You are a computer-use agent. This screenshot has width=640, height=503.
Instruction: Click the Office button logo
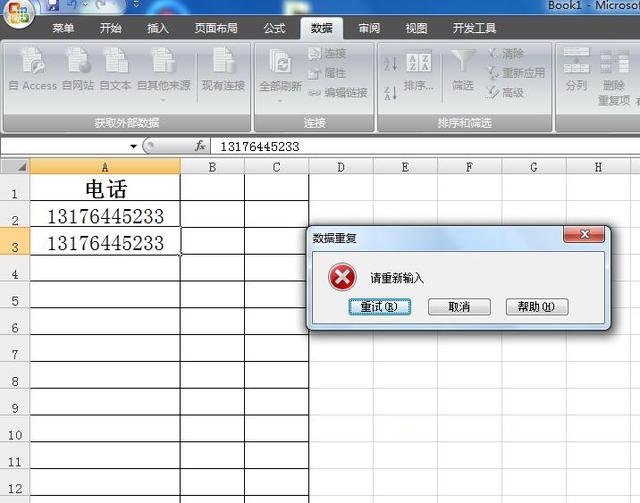tap(17, 13)
